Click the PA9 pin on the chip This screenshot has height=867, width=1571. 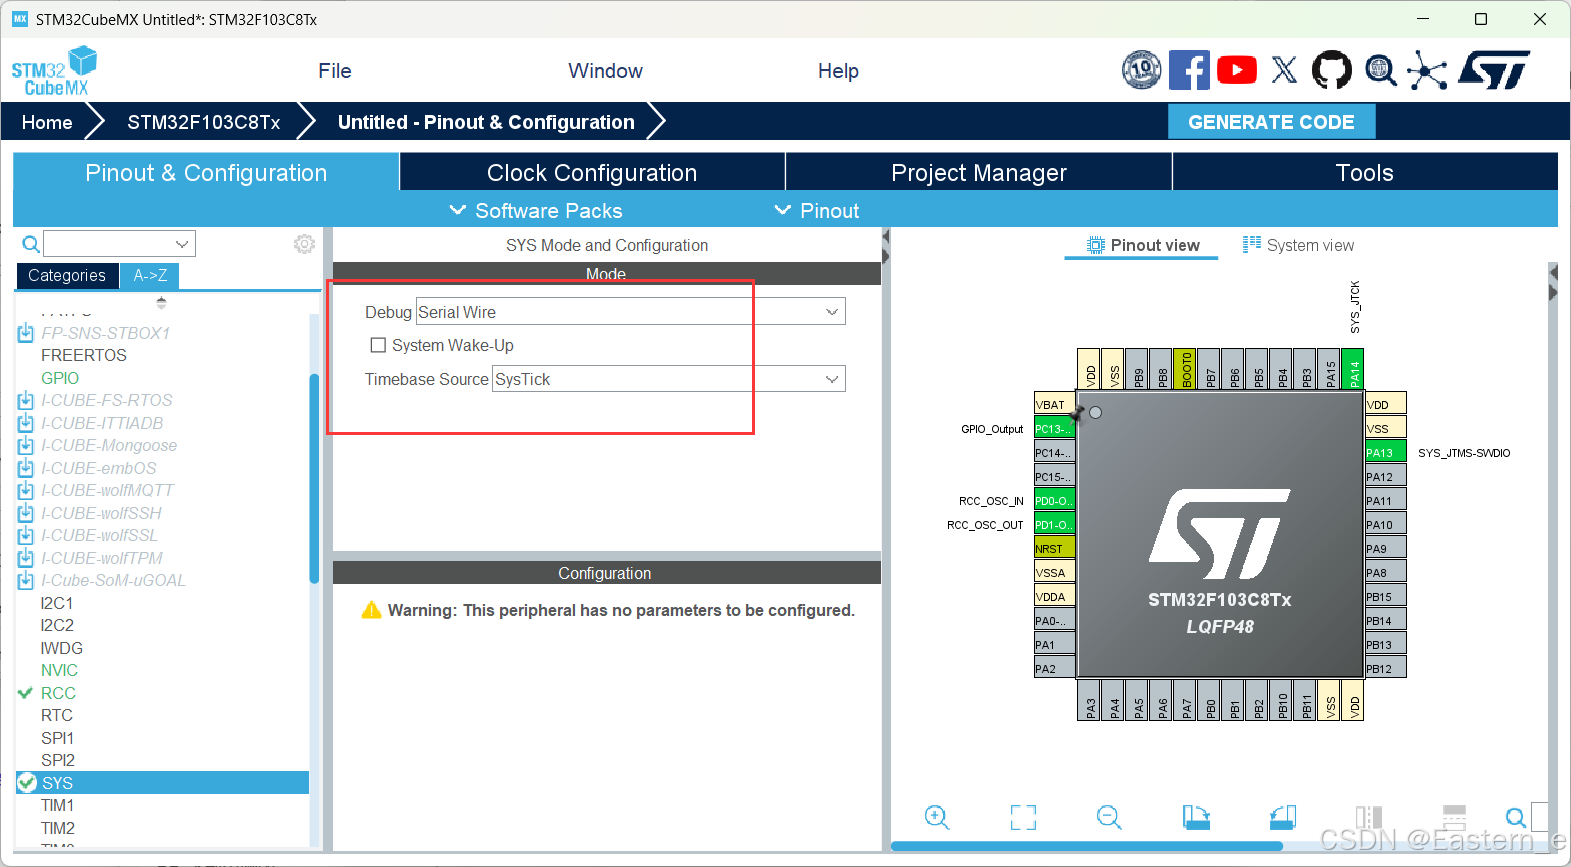pos(1386,549)
